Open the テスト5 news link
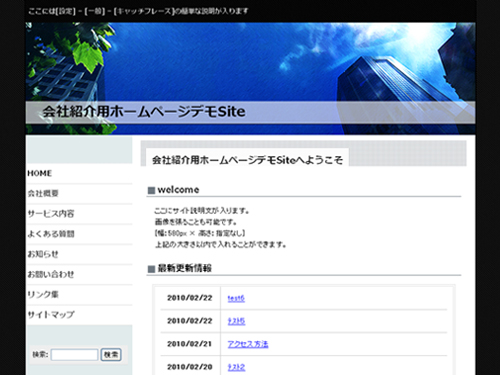Viewport: 500px width, 375px height. pos(236,321)
